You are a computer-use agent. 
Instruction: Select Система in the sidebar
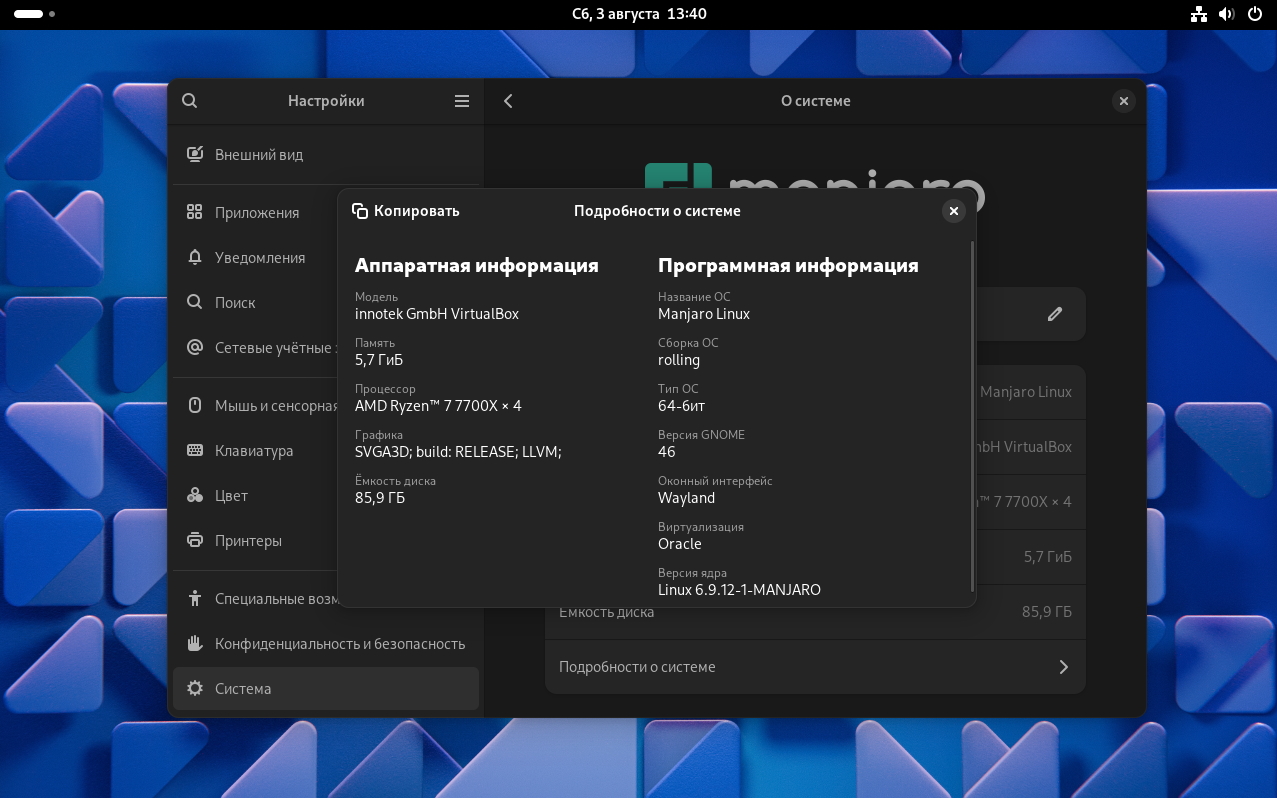(x=326, y=688)
